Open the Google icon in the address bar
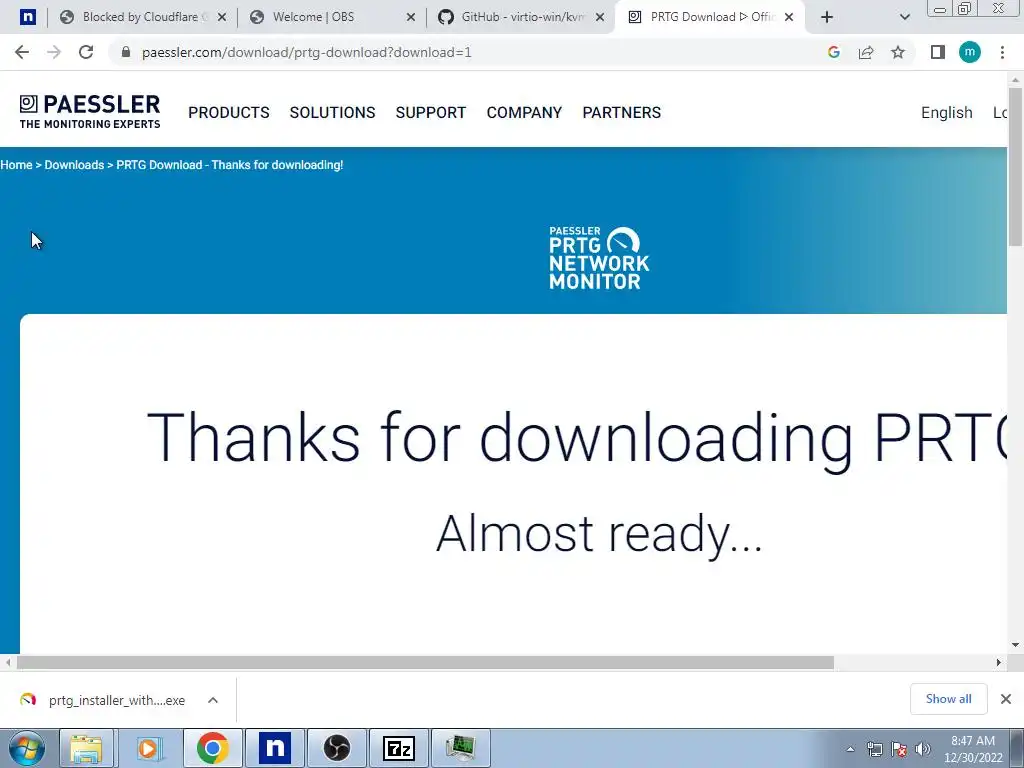1024x768 pixels. [833, 52]
